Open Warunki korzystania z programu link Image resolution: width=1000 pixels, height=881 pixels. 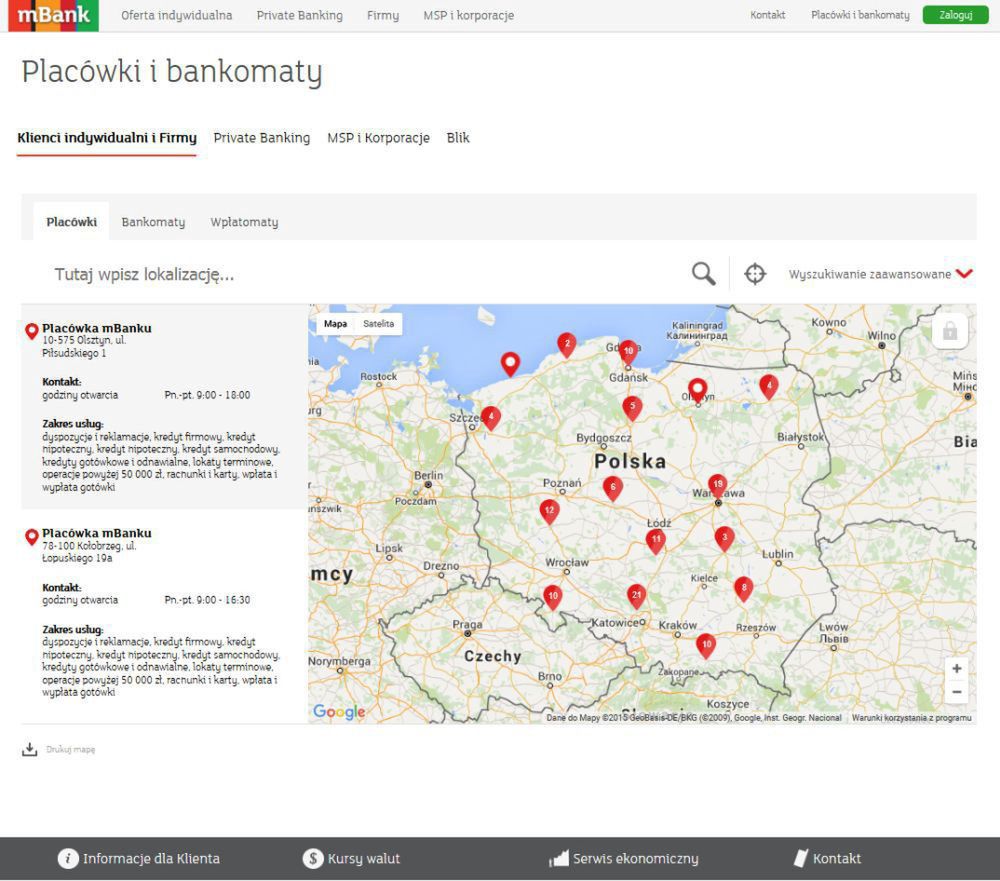[911, 718]
